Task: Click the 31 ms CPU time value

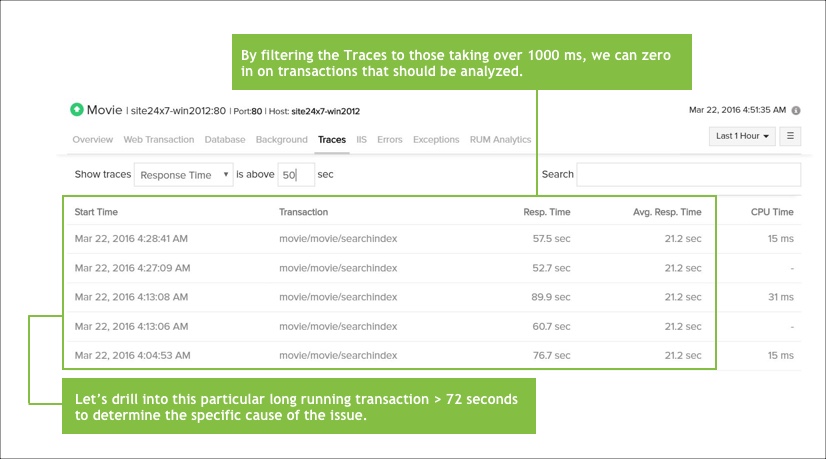Action: [x=781, y=297]
